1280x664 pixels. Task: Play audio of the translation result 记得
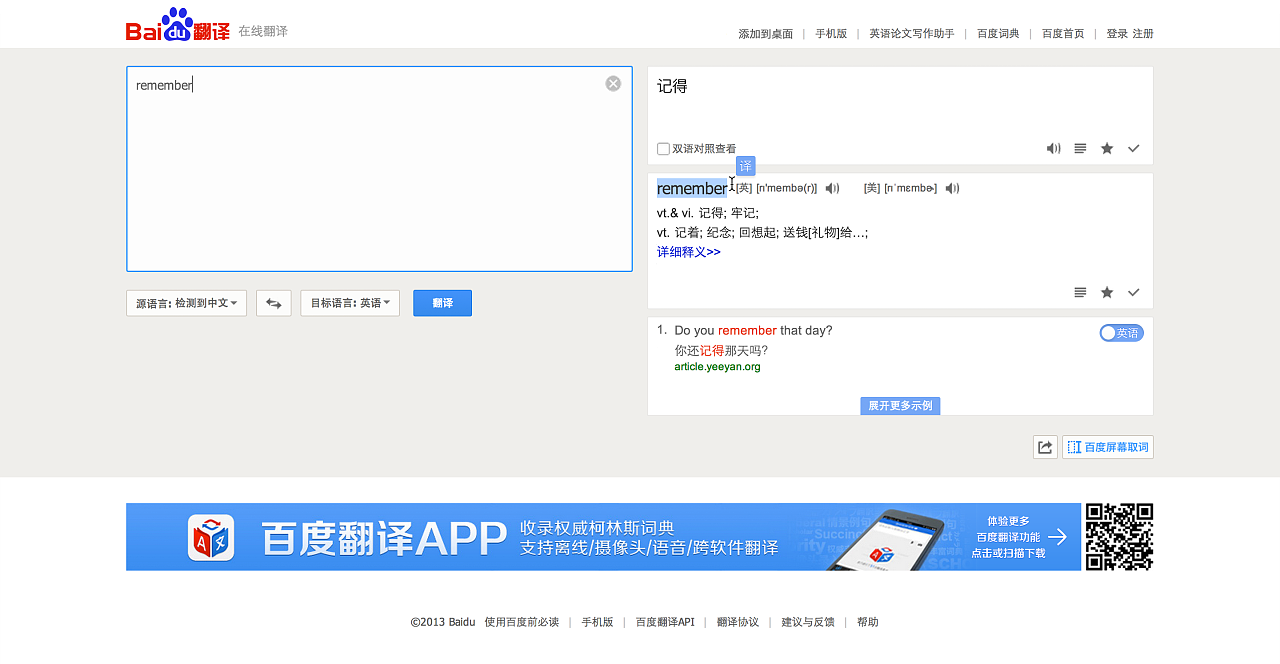[1053, 149]
